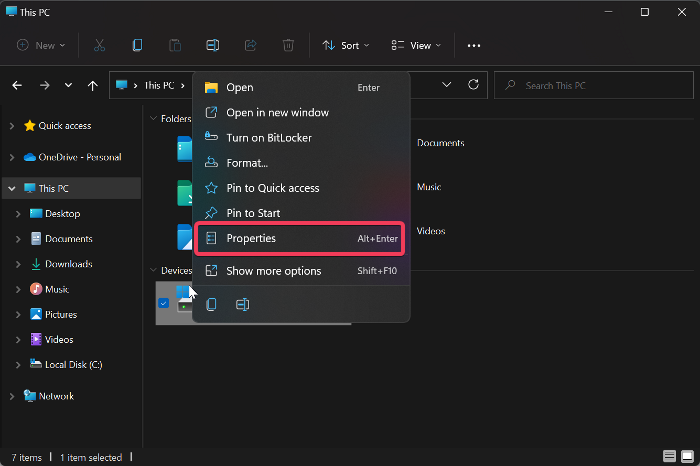700x466 pixels.
Task: Click the Refresh icon beside address bar
Action: pos(473,85)
